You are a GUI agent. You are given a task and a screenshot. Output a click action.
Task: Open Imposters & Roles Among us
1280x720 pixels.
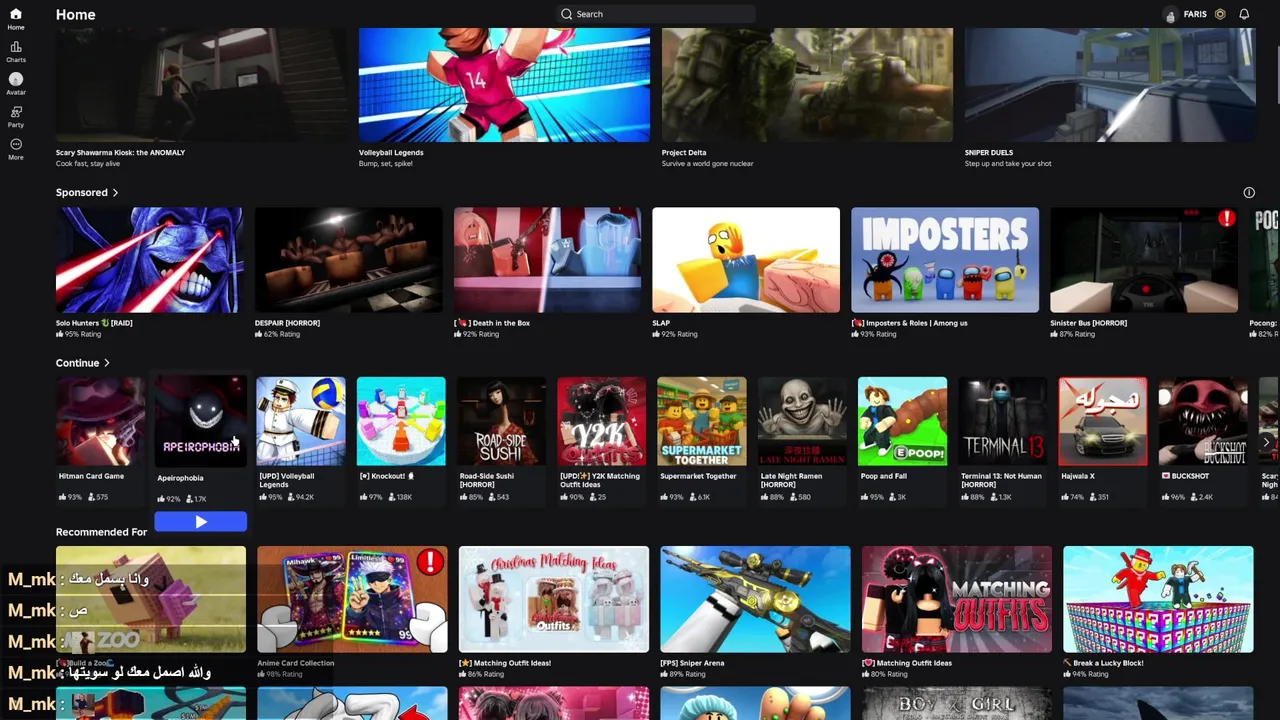pyautogui.click(x=945, y=260)
